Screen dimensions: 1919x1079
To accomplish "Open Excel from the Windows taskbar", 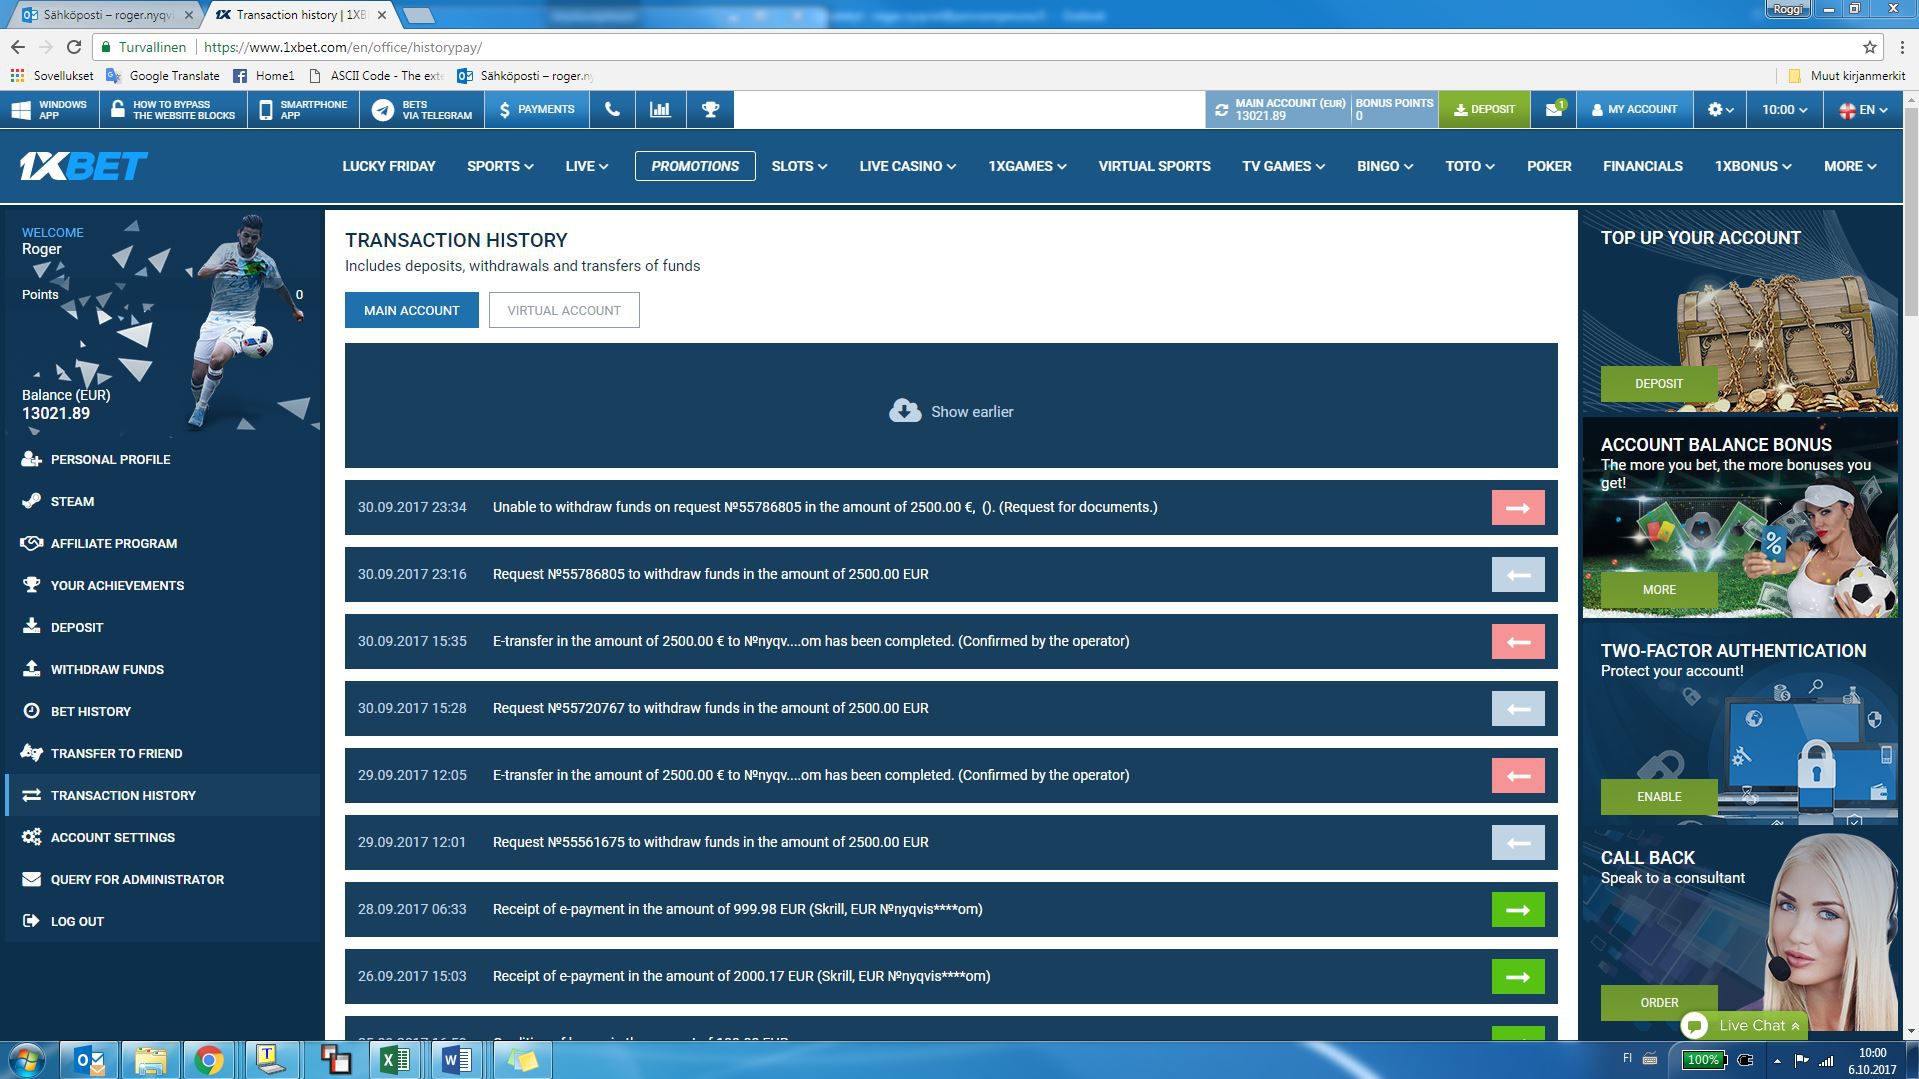I will tap(394, 1059).
